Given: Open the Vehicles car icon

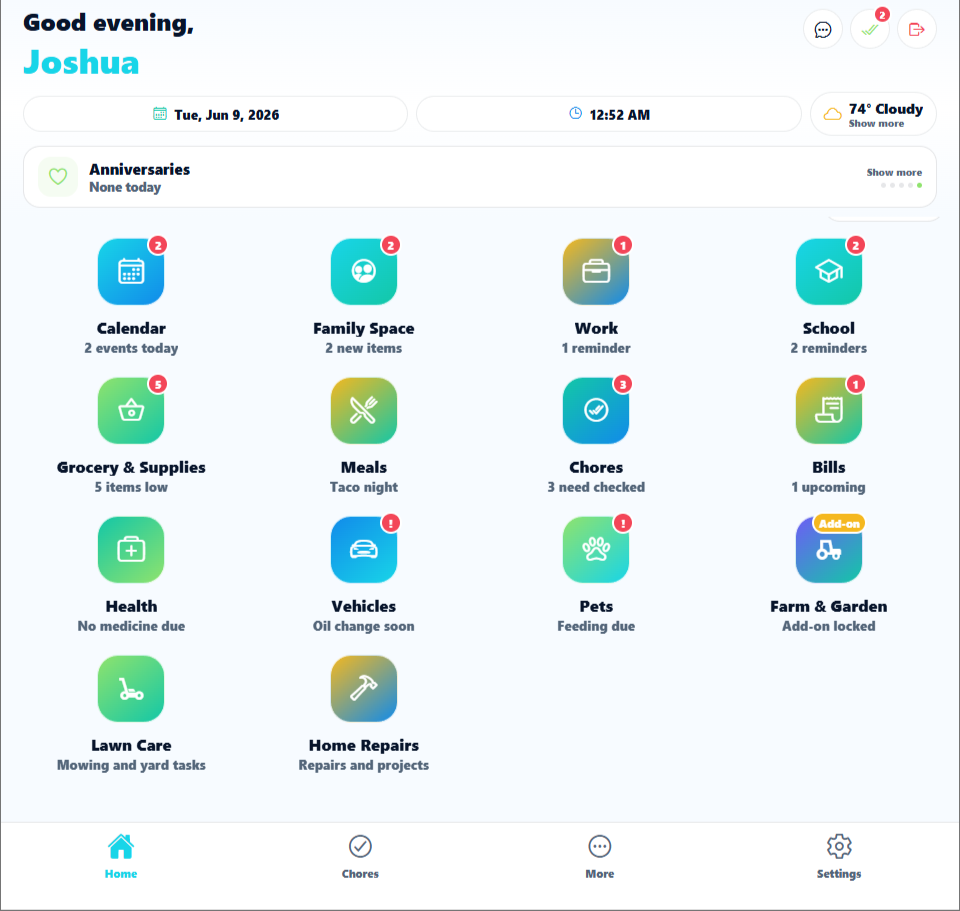Looking at the screenshot, I should pos(364,549).
